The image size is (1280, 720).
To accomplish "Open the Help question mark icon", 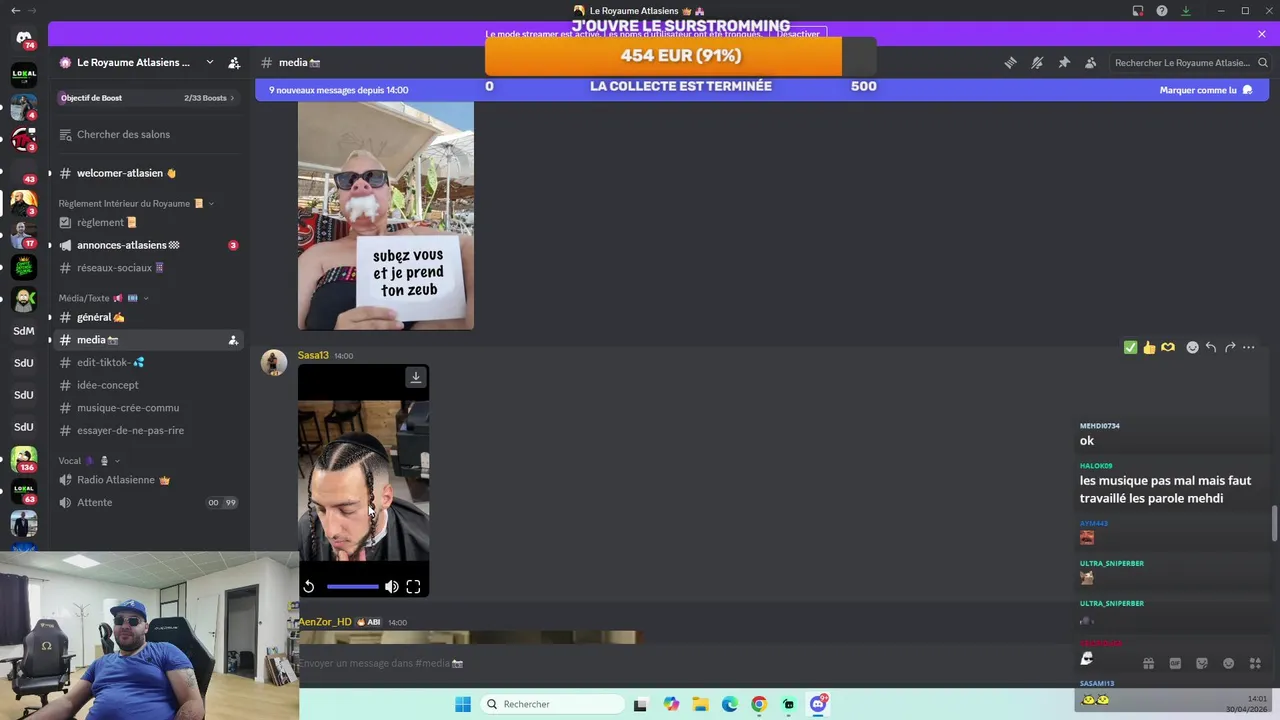I will coord(1162,11).
